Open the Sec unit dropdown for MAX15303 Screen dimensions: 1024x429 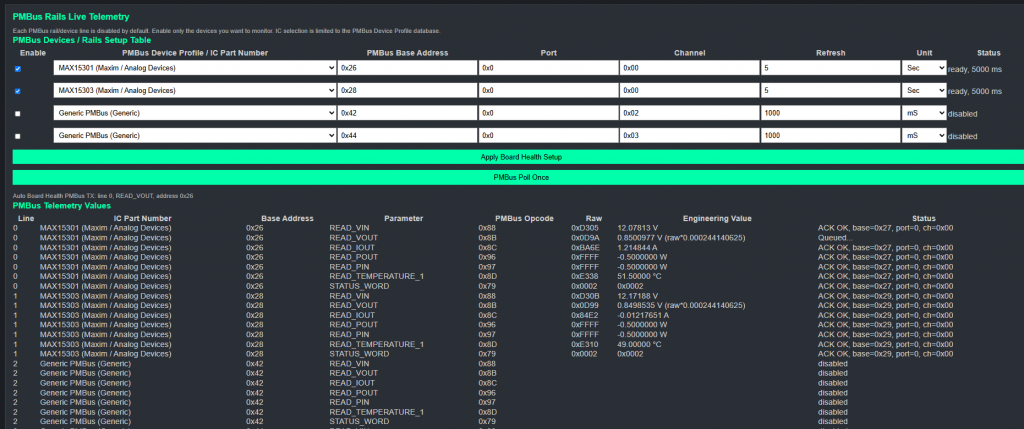tap(923, 91)
